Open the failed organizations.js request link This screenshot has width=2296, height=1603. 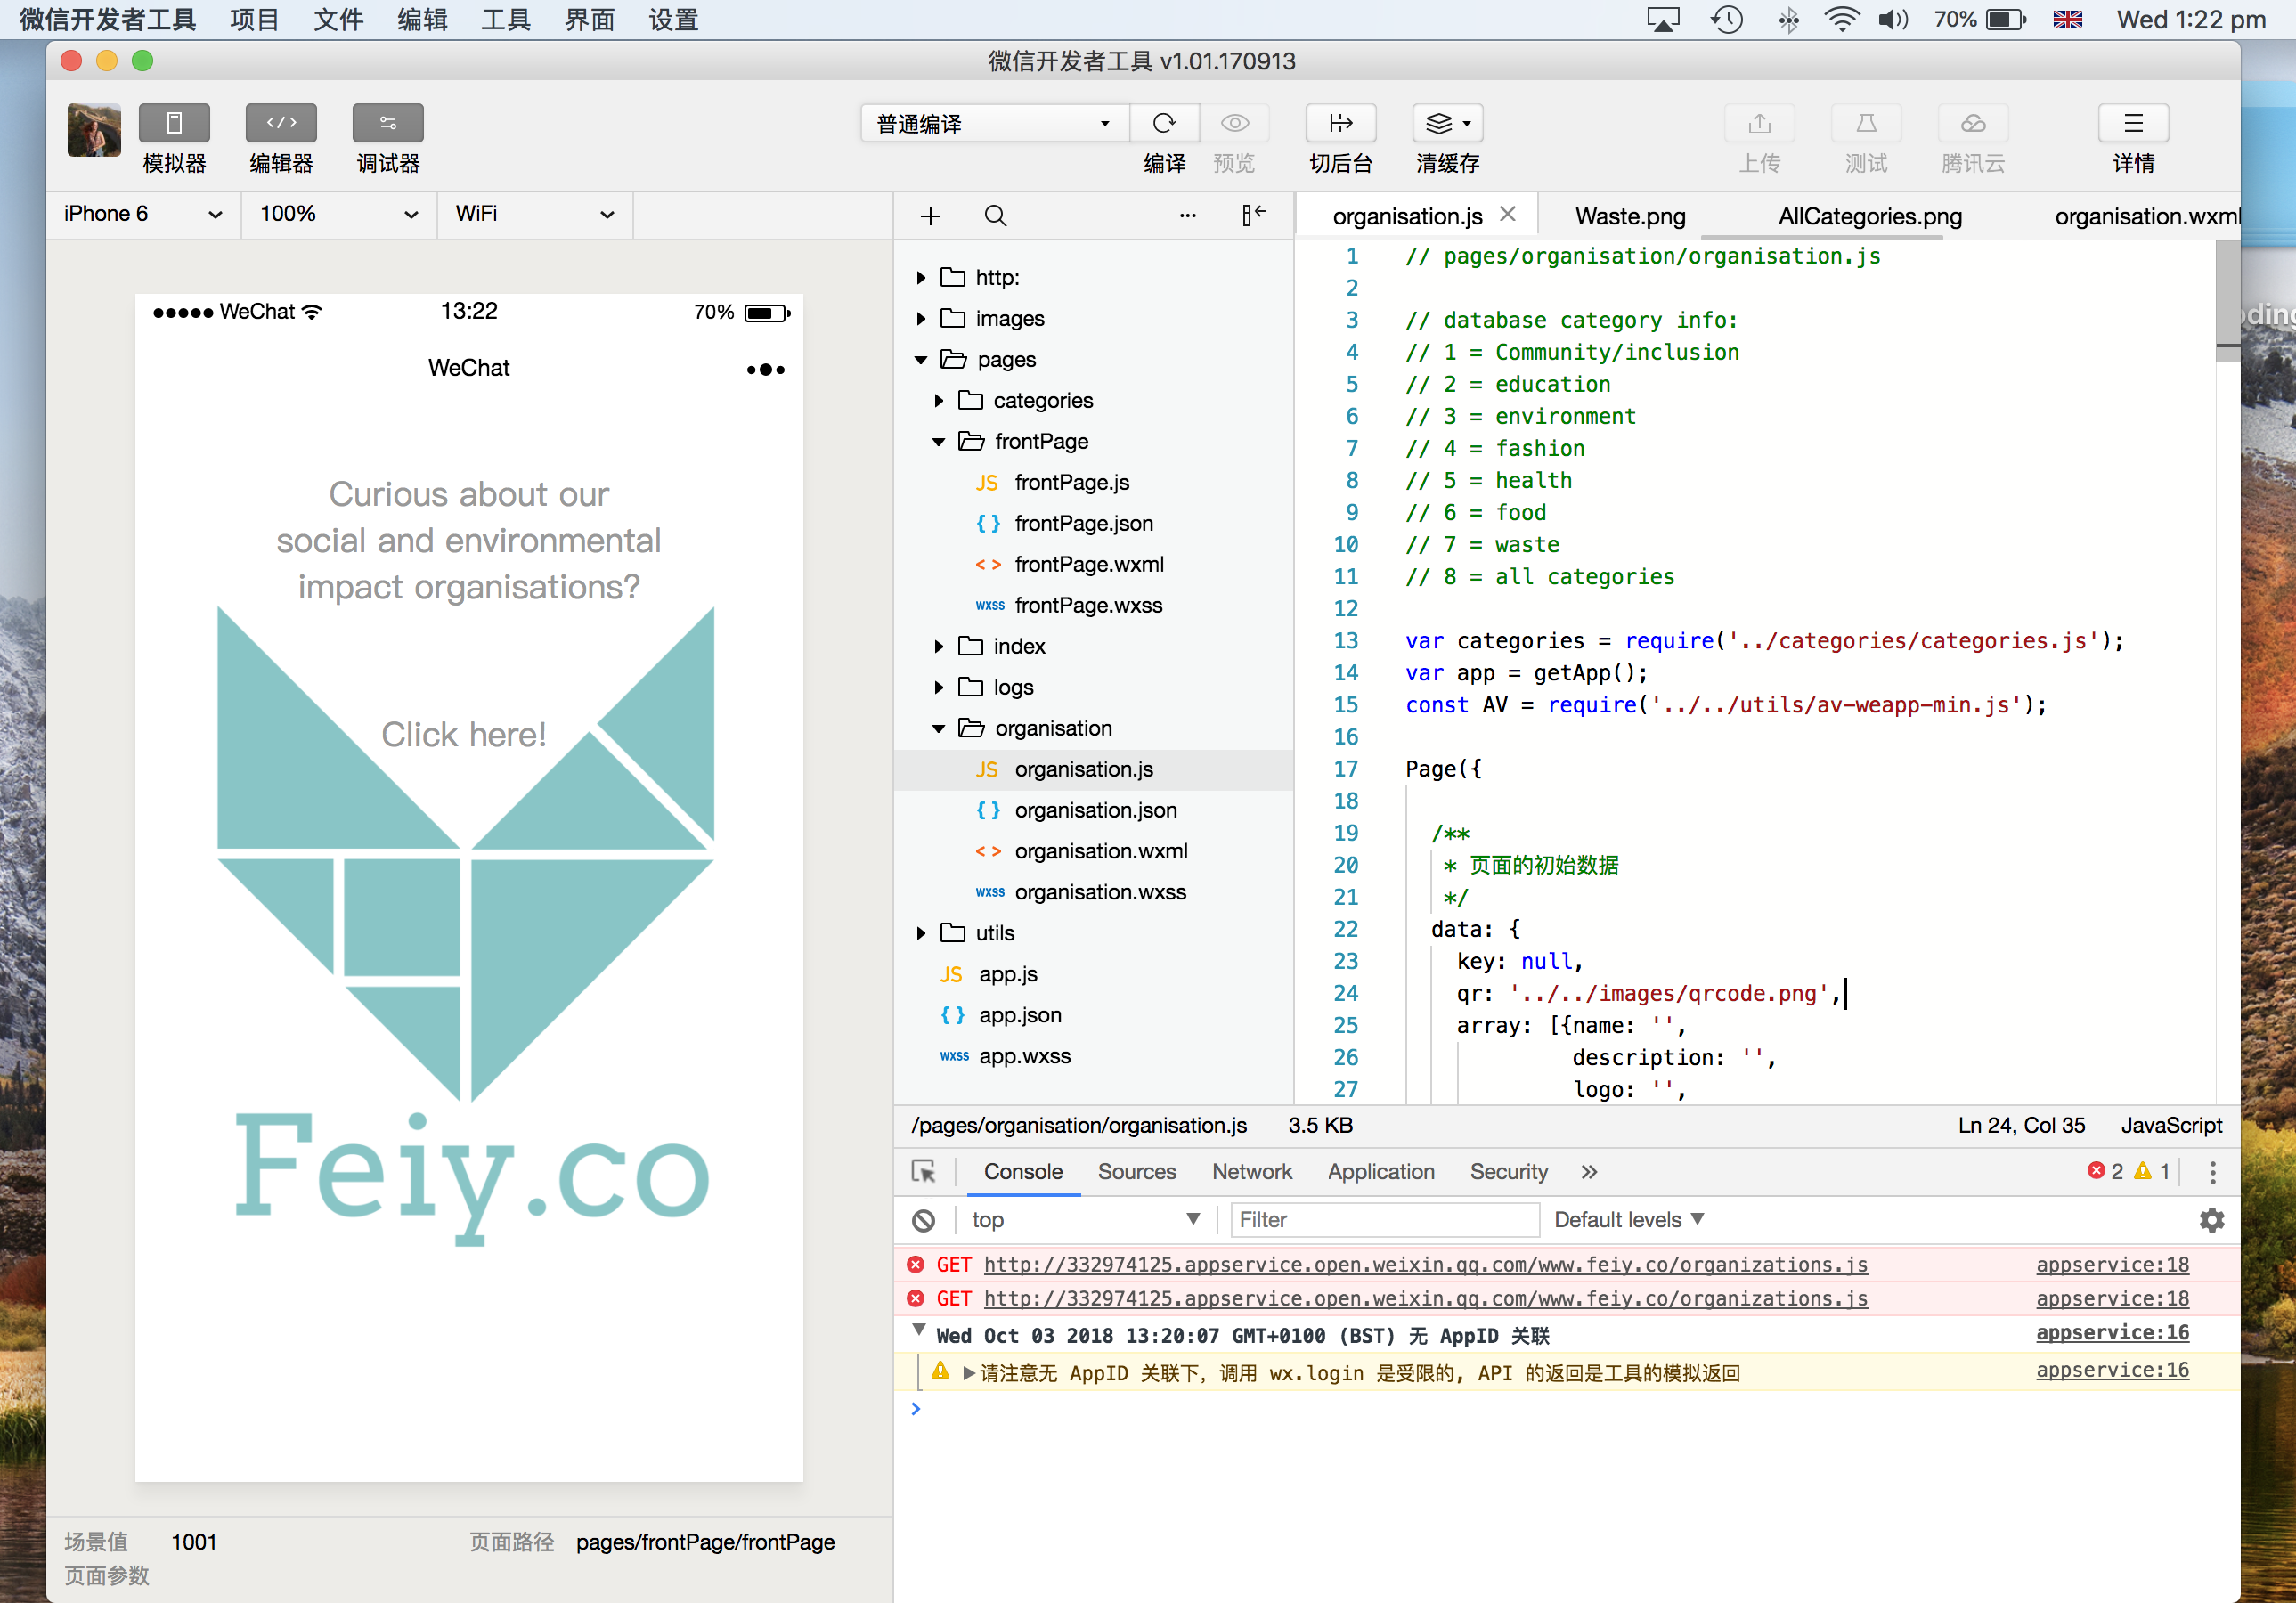pyautogui.click(x=1425, y=1264)
